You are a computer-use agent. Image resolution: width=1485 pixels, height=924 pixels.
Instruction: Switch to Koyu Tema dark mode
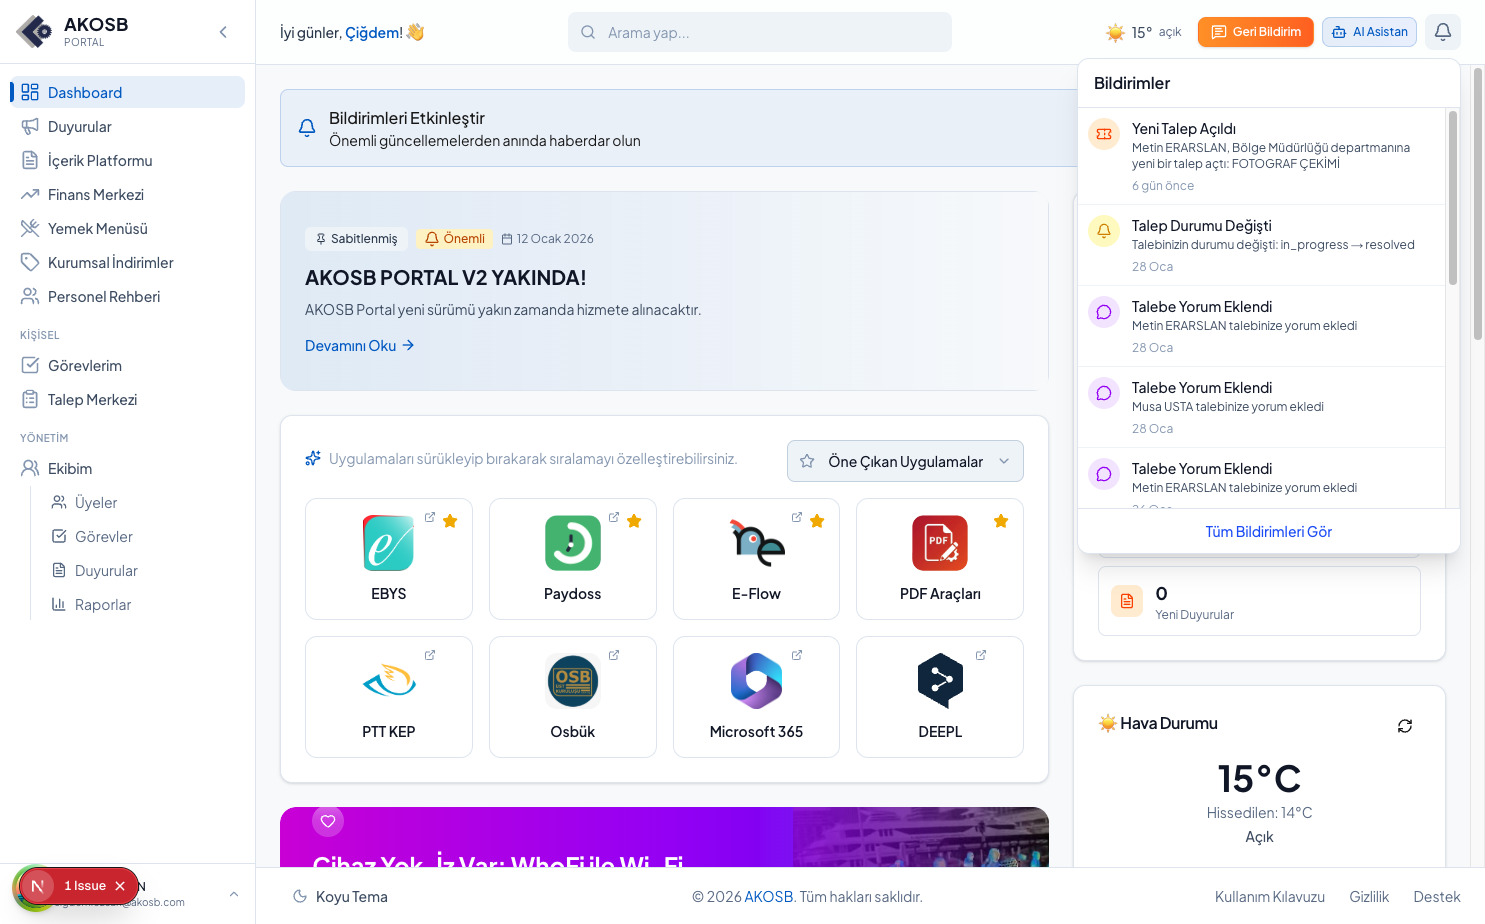(x=340, y=897)
